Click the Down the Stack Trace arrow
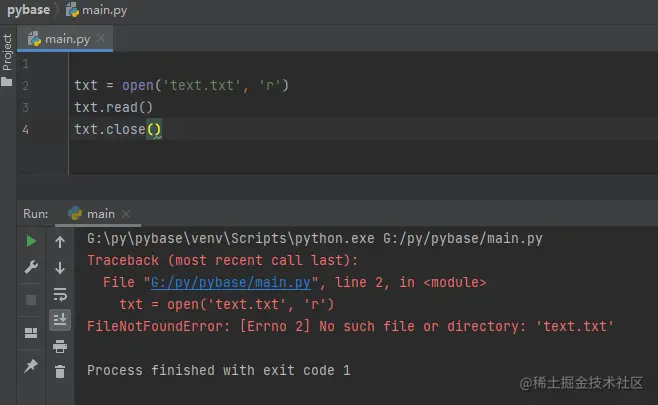 (60, 268)
